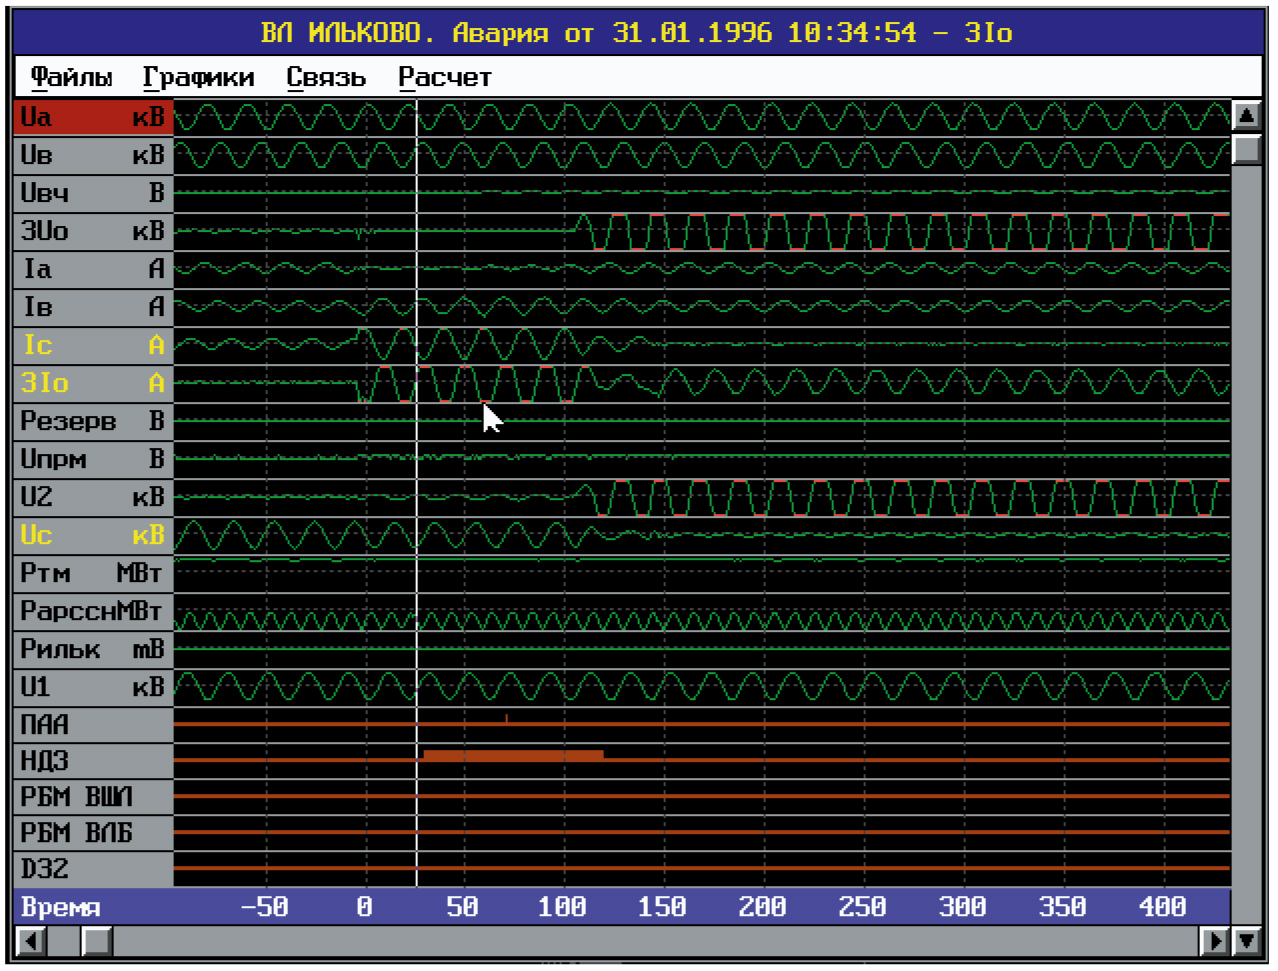Toggle the highlighted Ic A channel

[93, 345]
